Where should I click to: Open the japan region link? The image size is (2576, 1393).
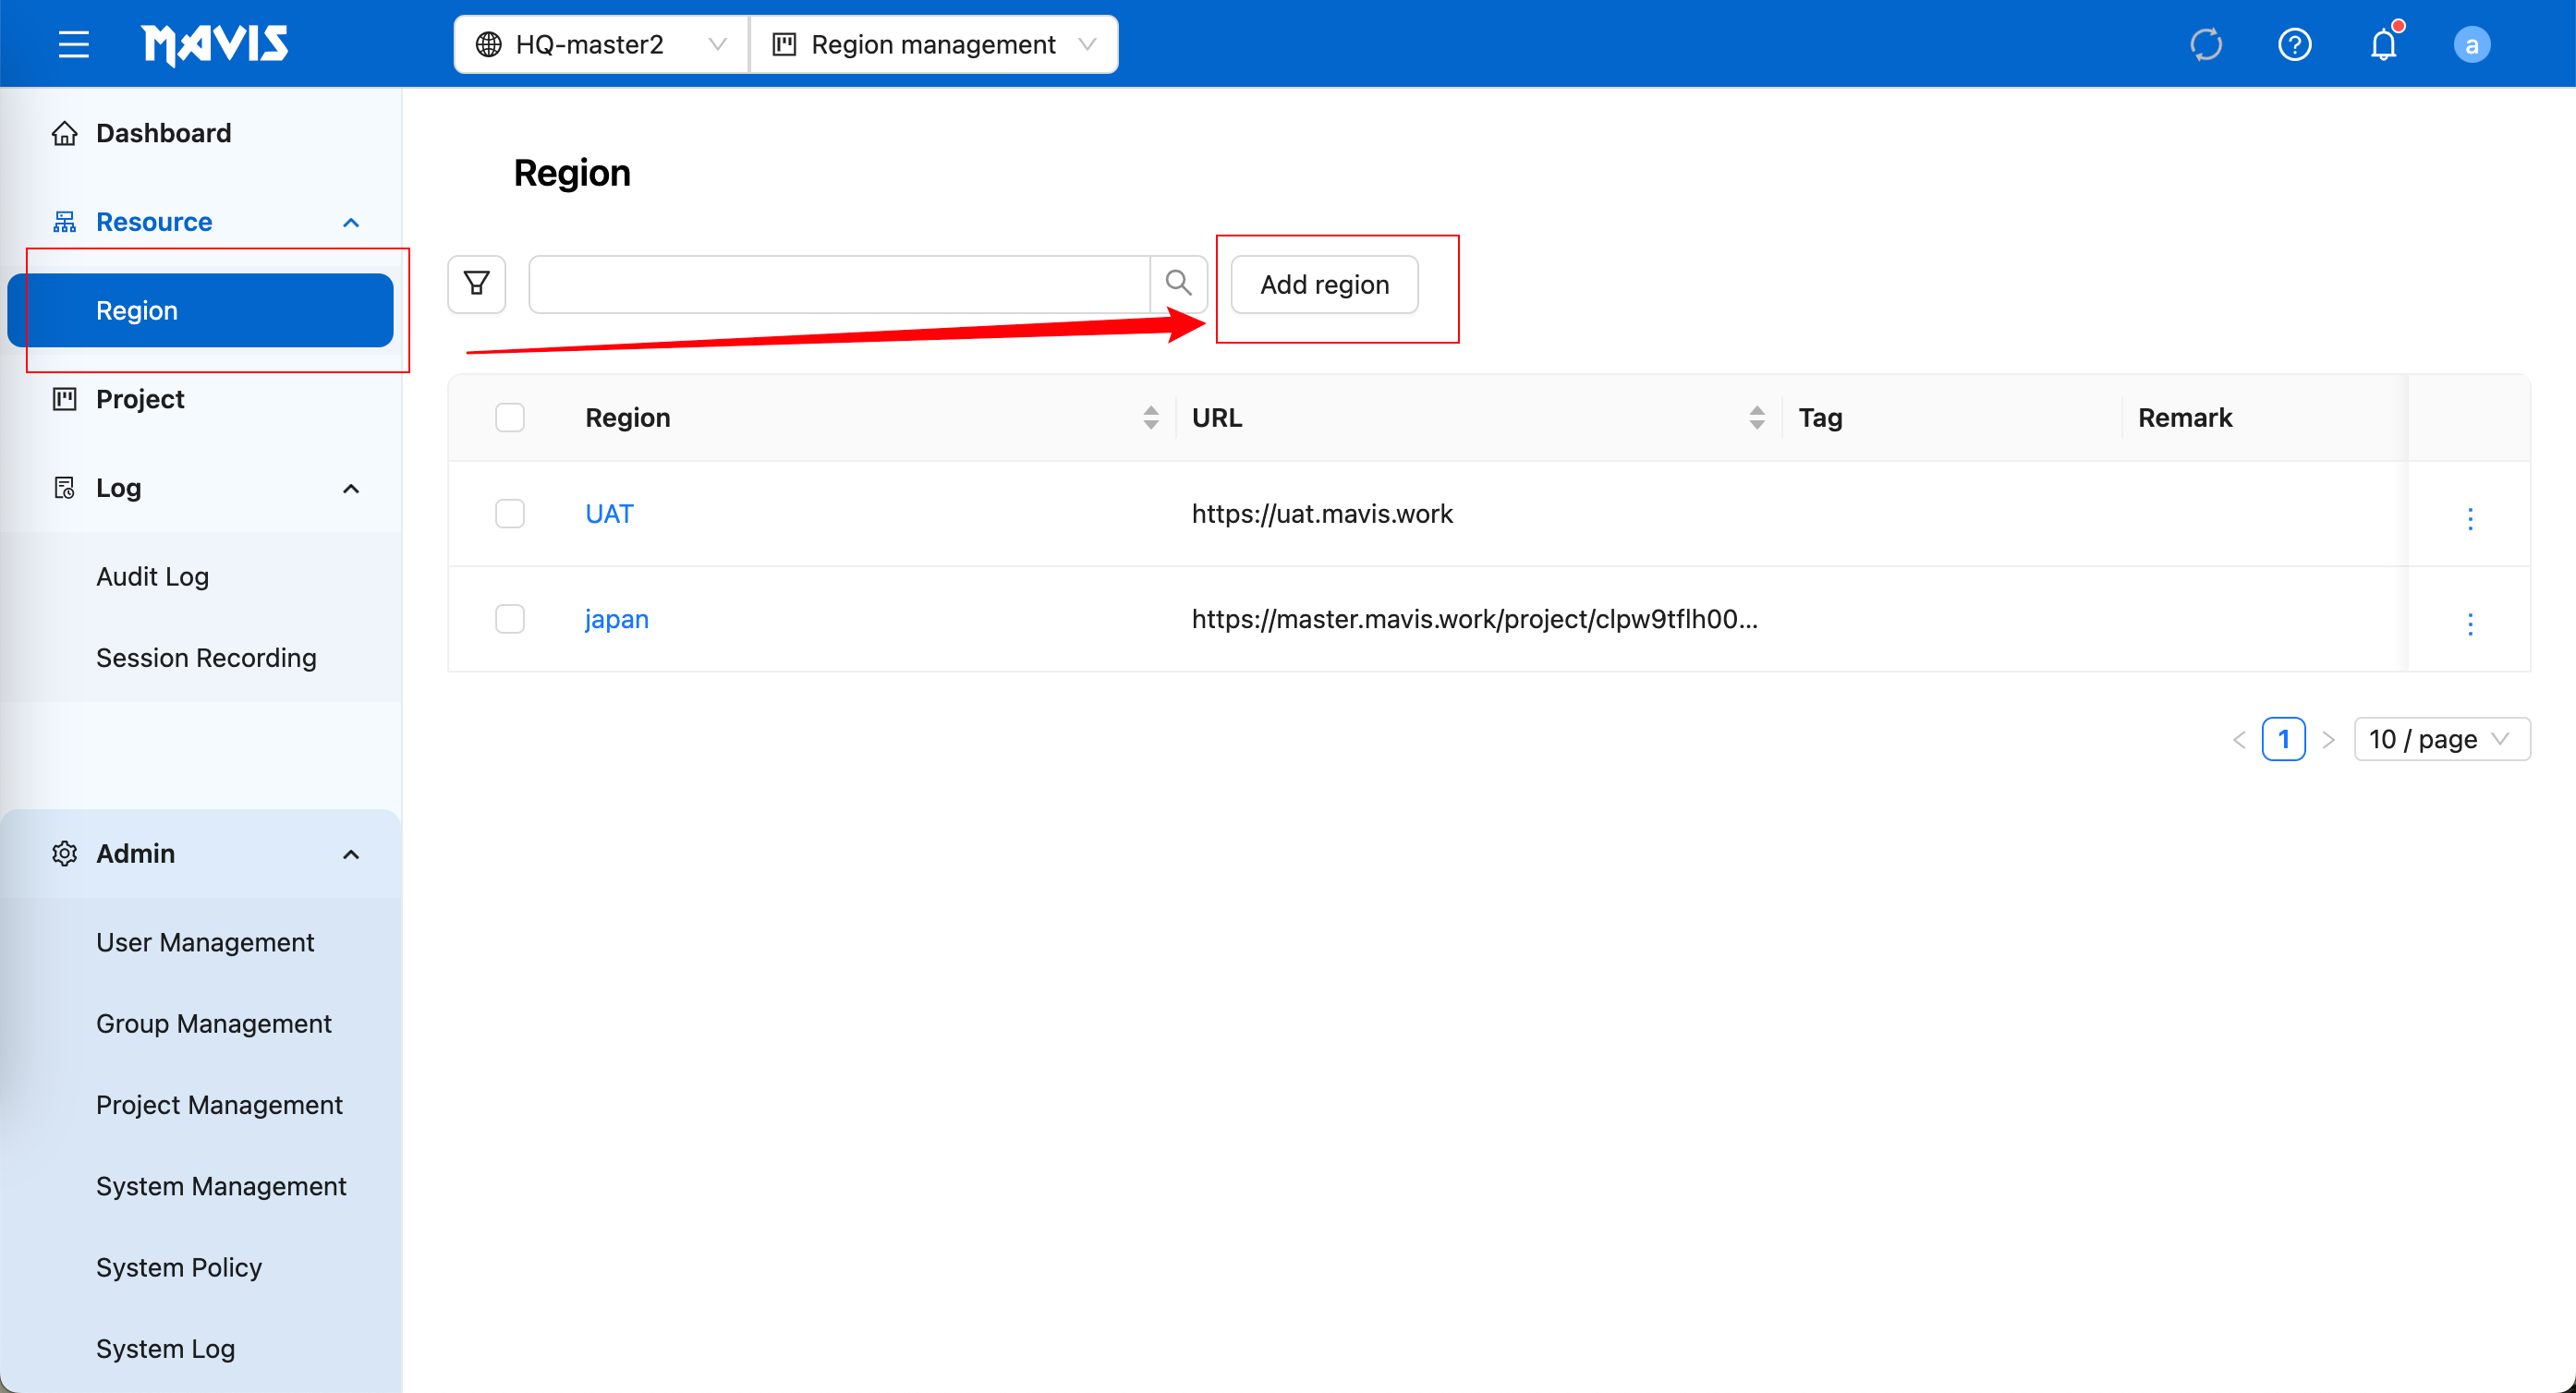click(617, 619)
